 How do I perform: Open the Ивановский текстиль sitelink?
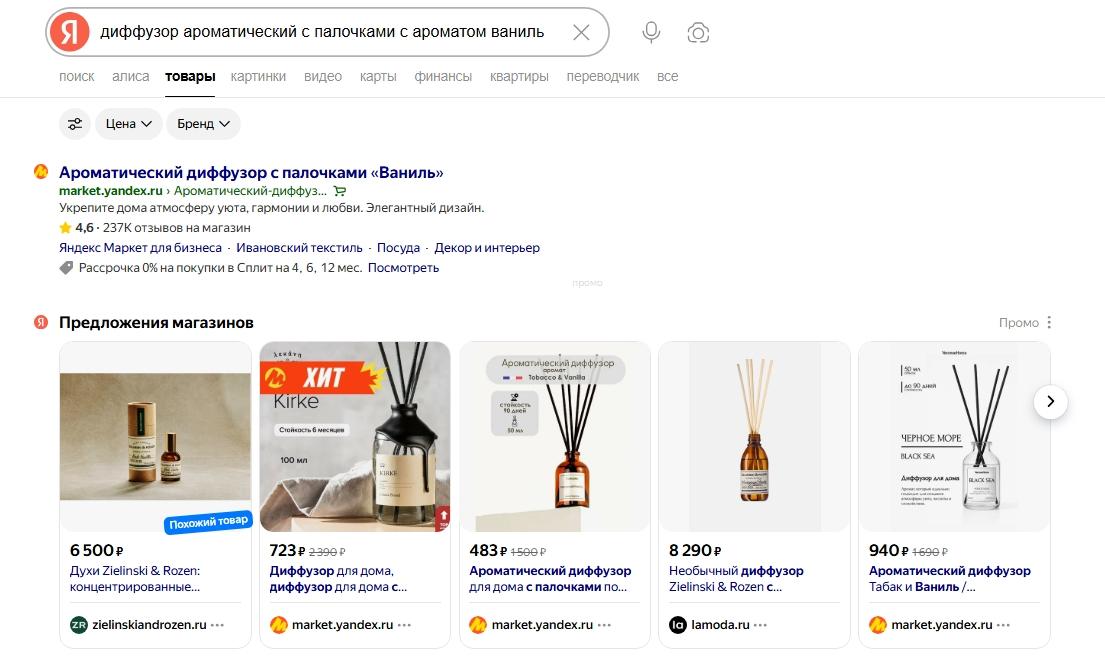coord(299,248)
